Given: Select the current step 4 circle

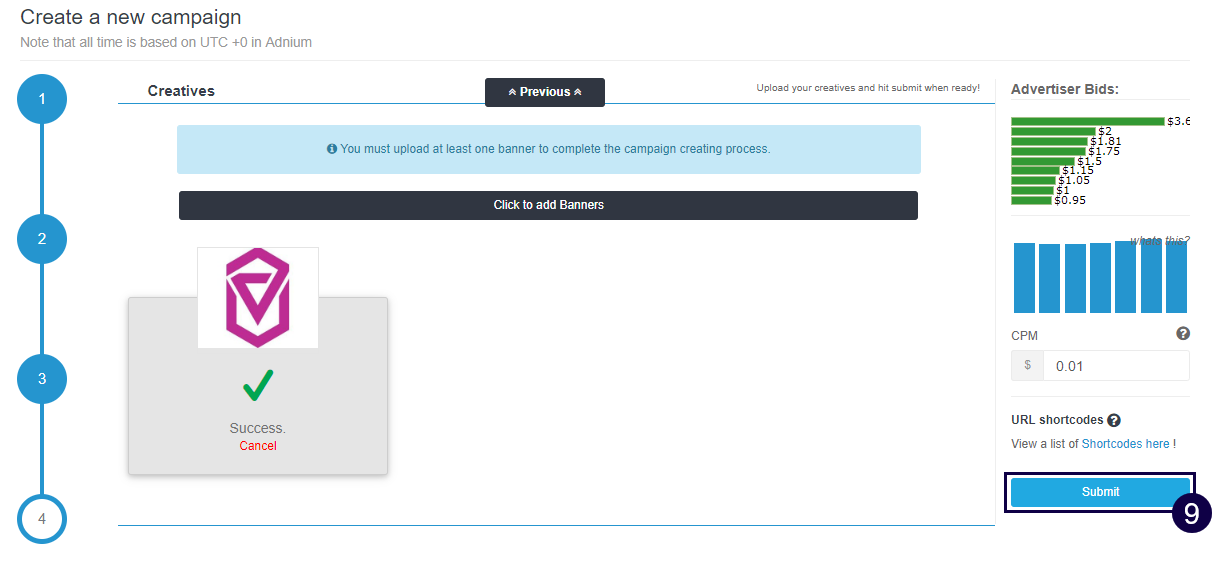Looking at the screenshot, I should tap(42, 519).
